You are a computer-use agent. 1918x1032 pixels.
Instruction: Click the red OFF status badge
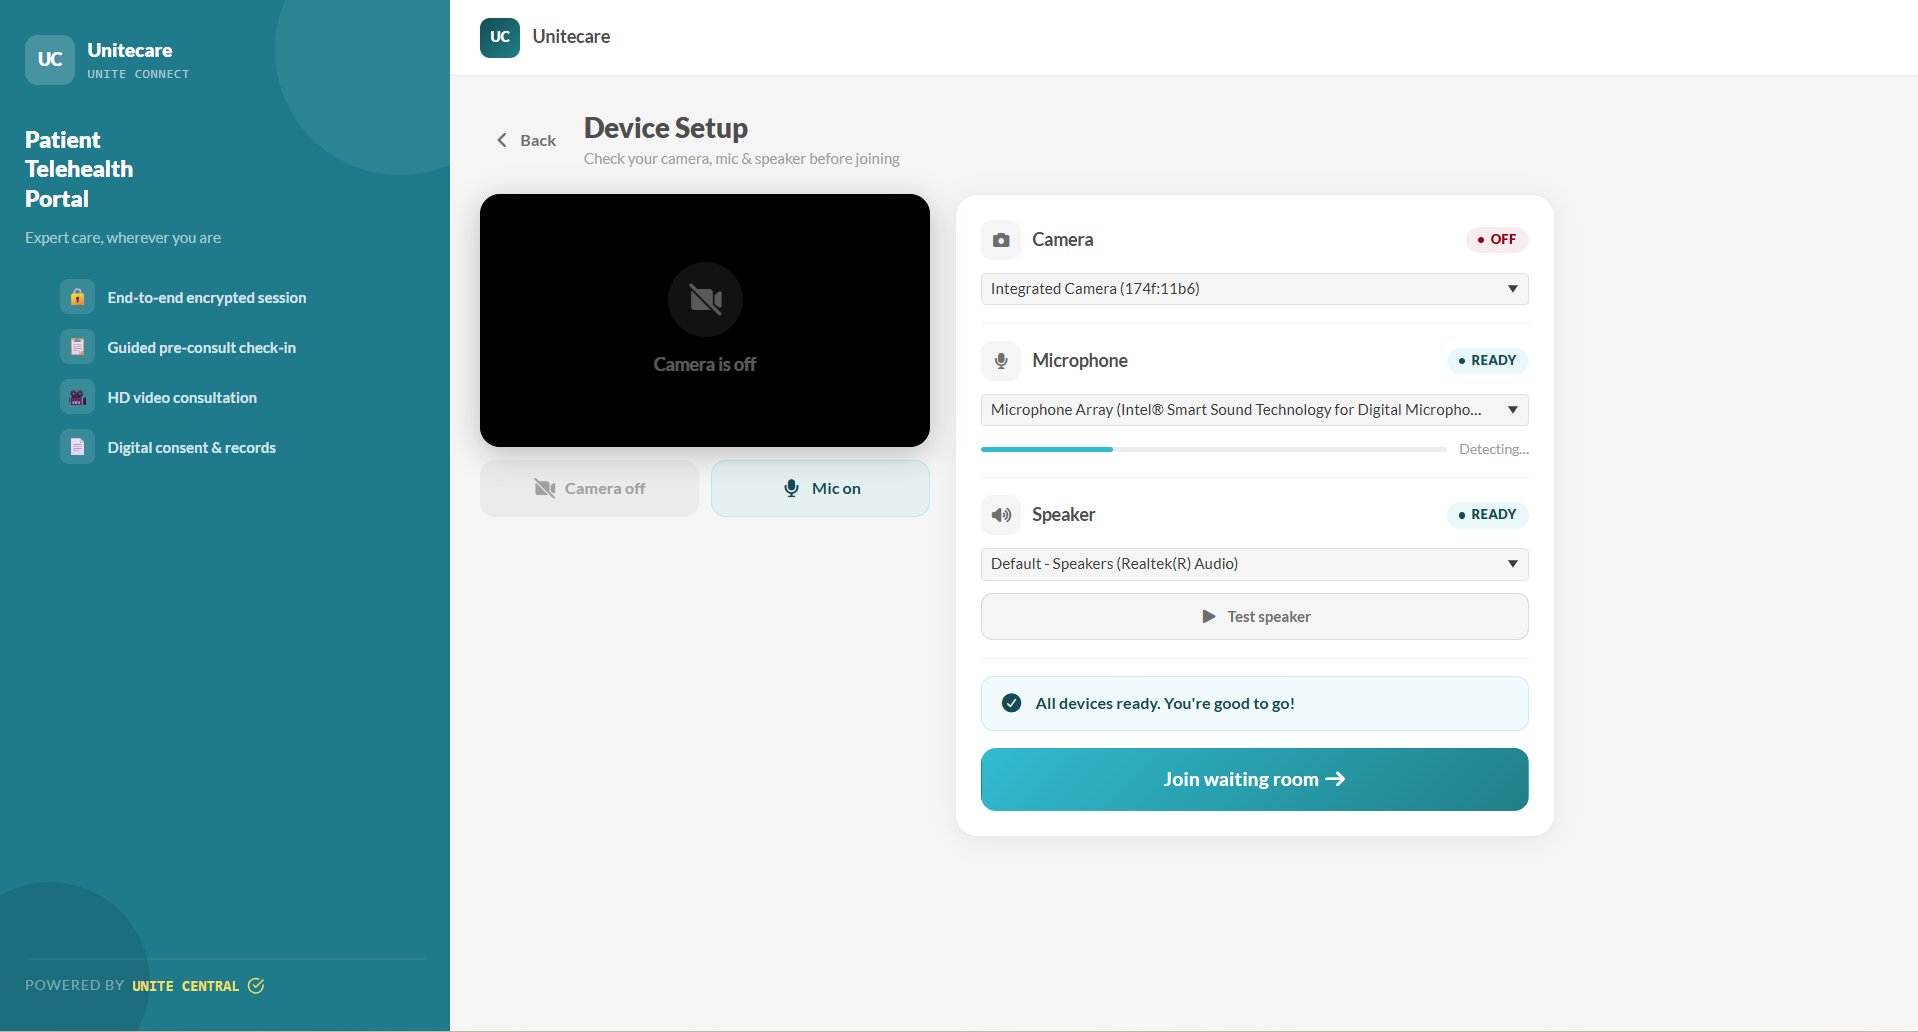click(1497, 240)
